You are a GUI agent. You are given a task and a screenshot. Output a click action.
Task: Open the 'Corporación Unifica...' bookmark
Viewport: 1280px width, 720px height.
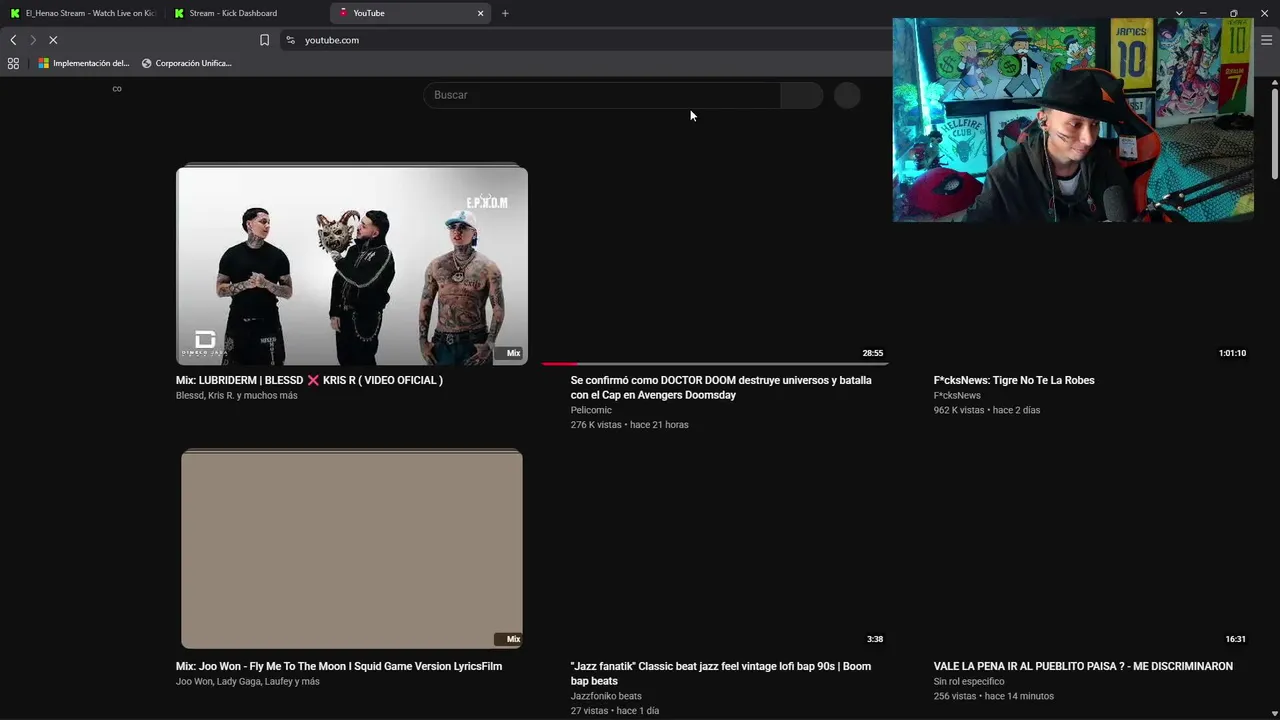pos(187,63)
